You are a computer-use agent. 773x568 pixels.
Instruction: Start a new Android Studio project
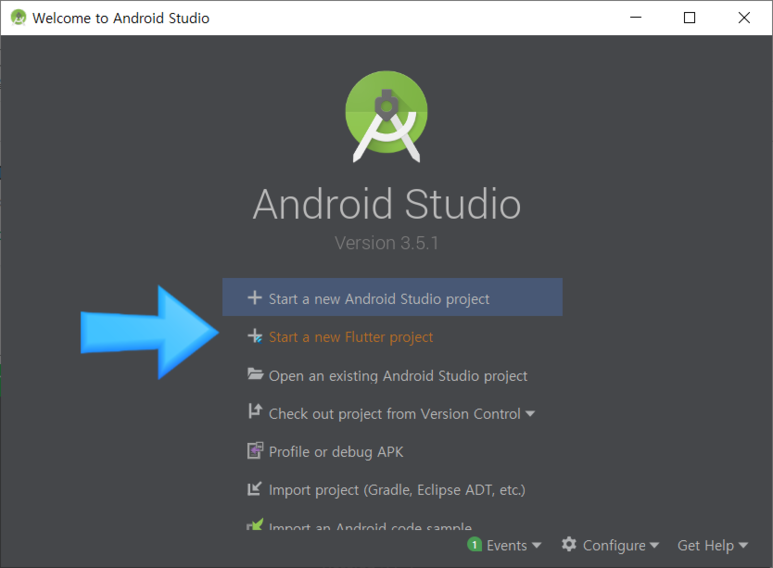pos(392,297)
